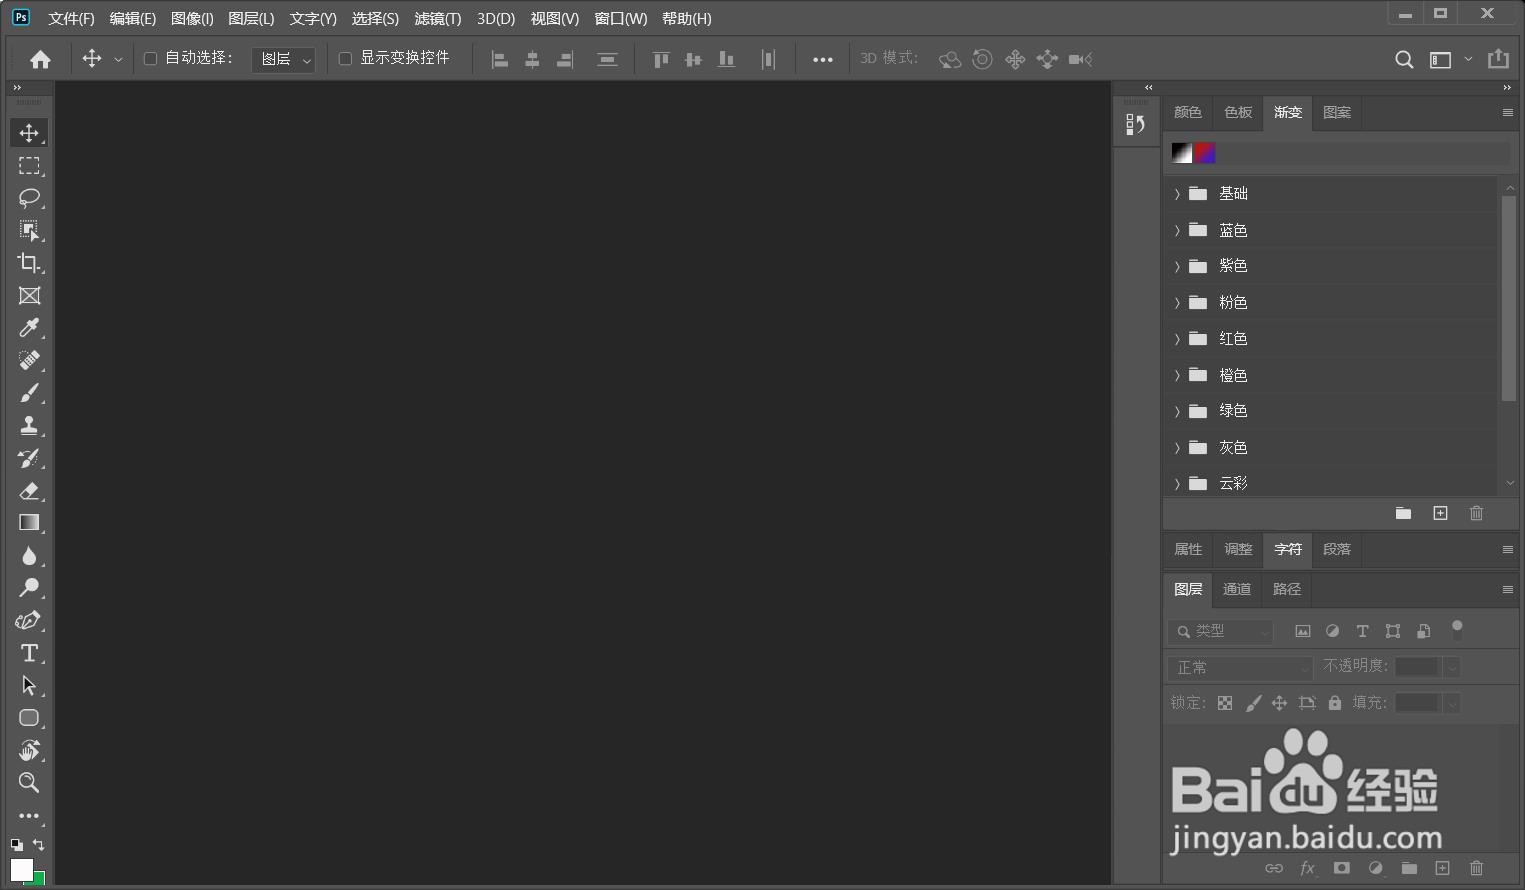Select the Move tool in toolbox
This screenshot has width=1525, height=890.
[29, 133]
